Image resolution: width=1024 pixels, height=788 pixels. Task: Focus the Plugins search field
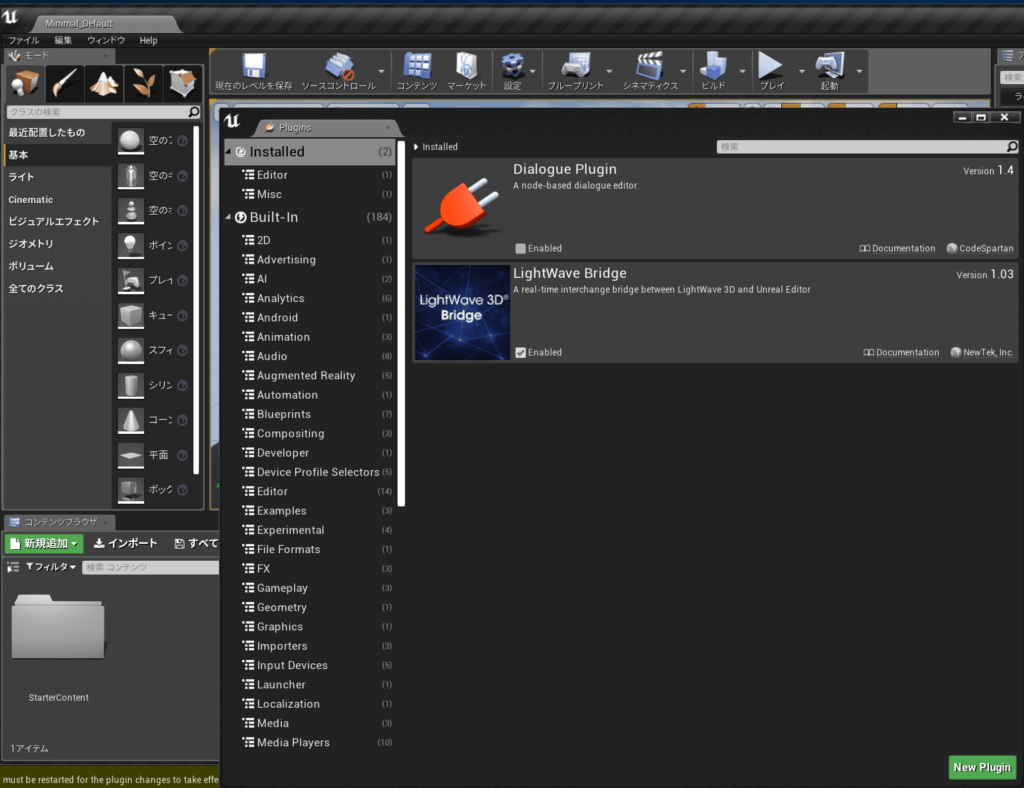861,147
